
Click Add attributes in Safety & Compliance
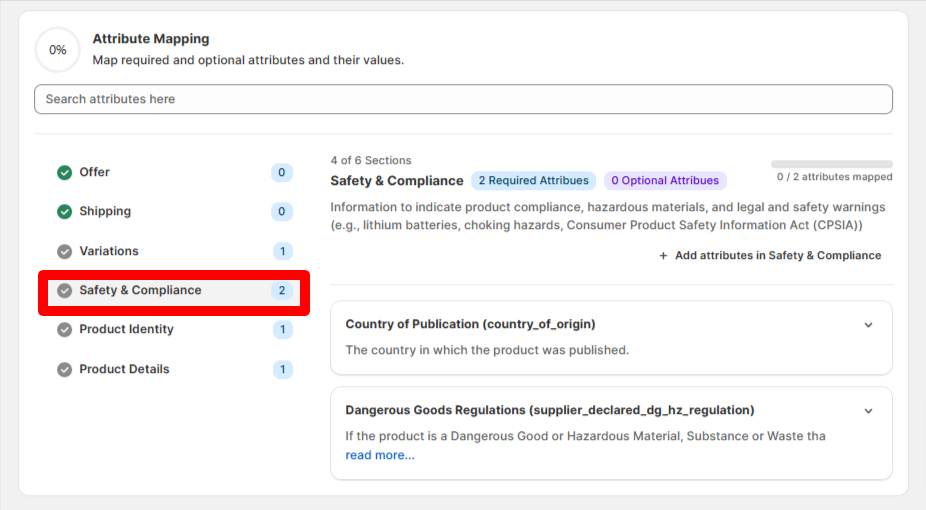pos(770,256)
